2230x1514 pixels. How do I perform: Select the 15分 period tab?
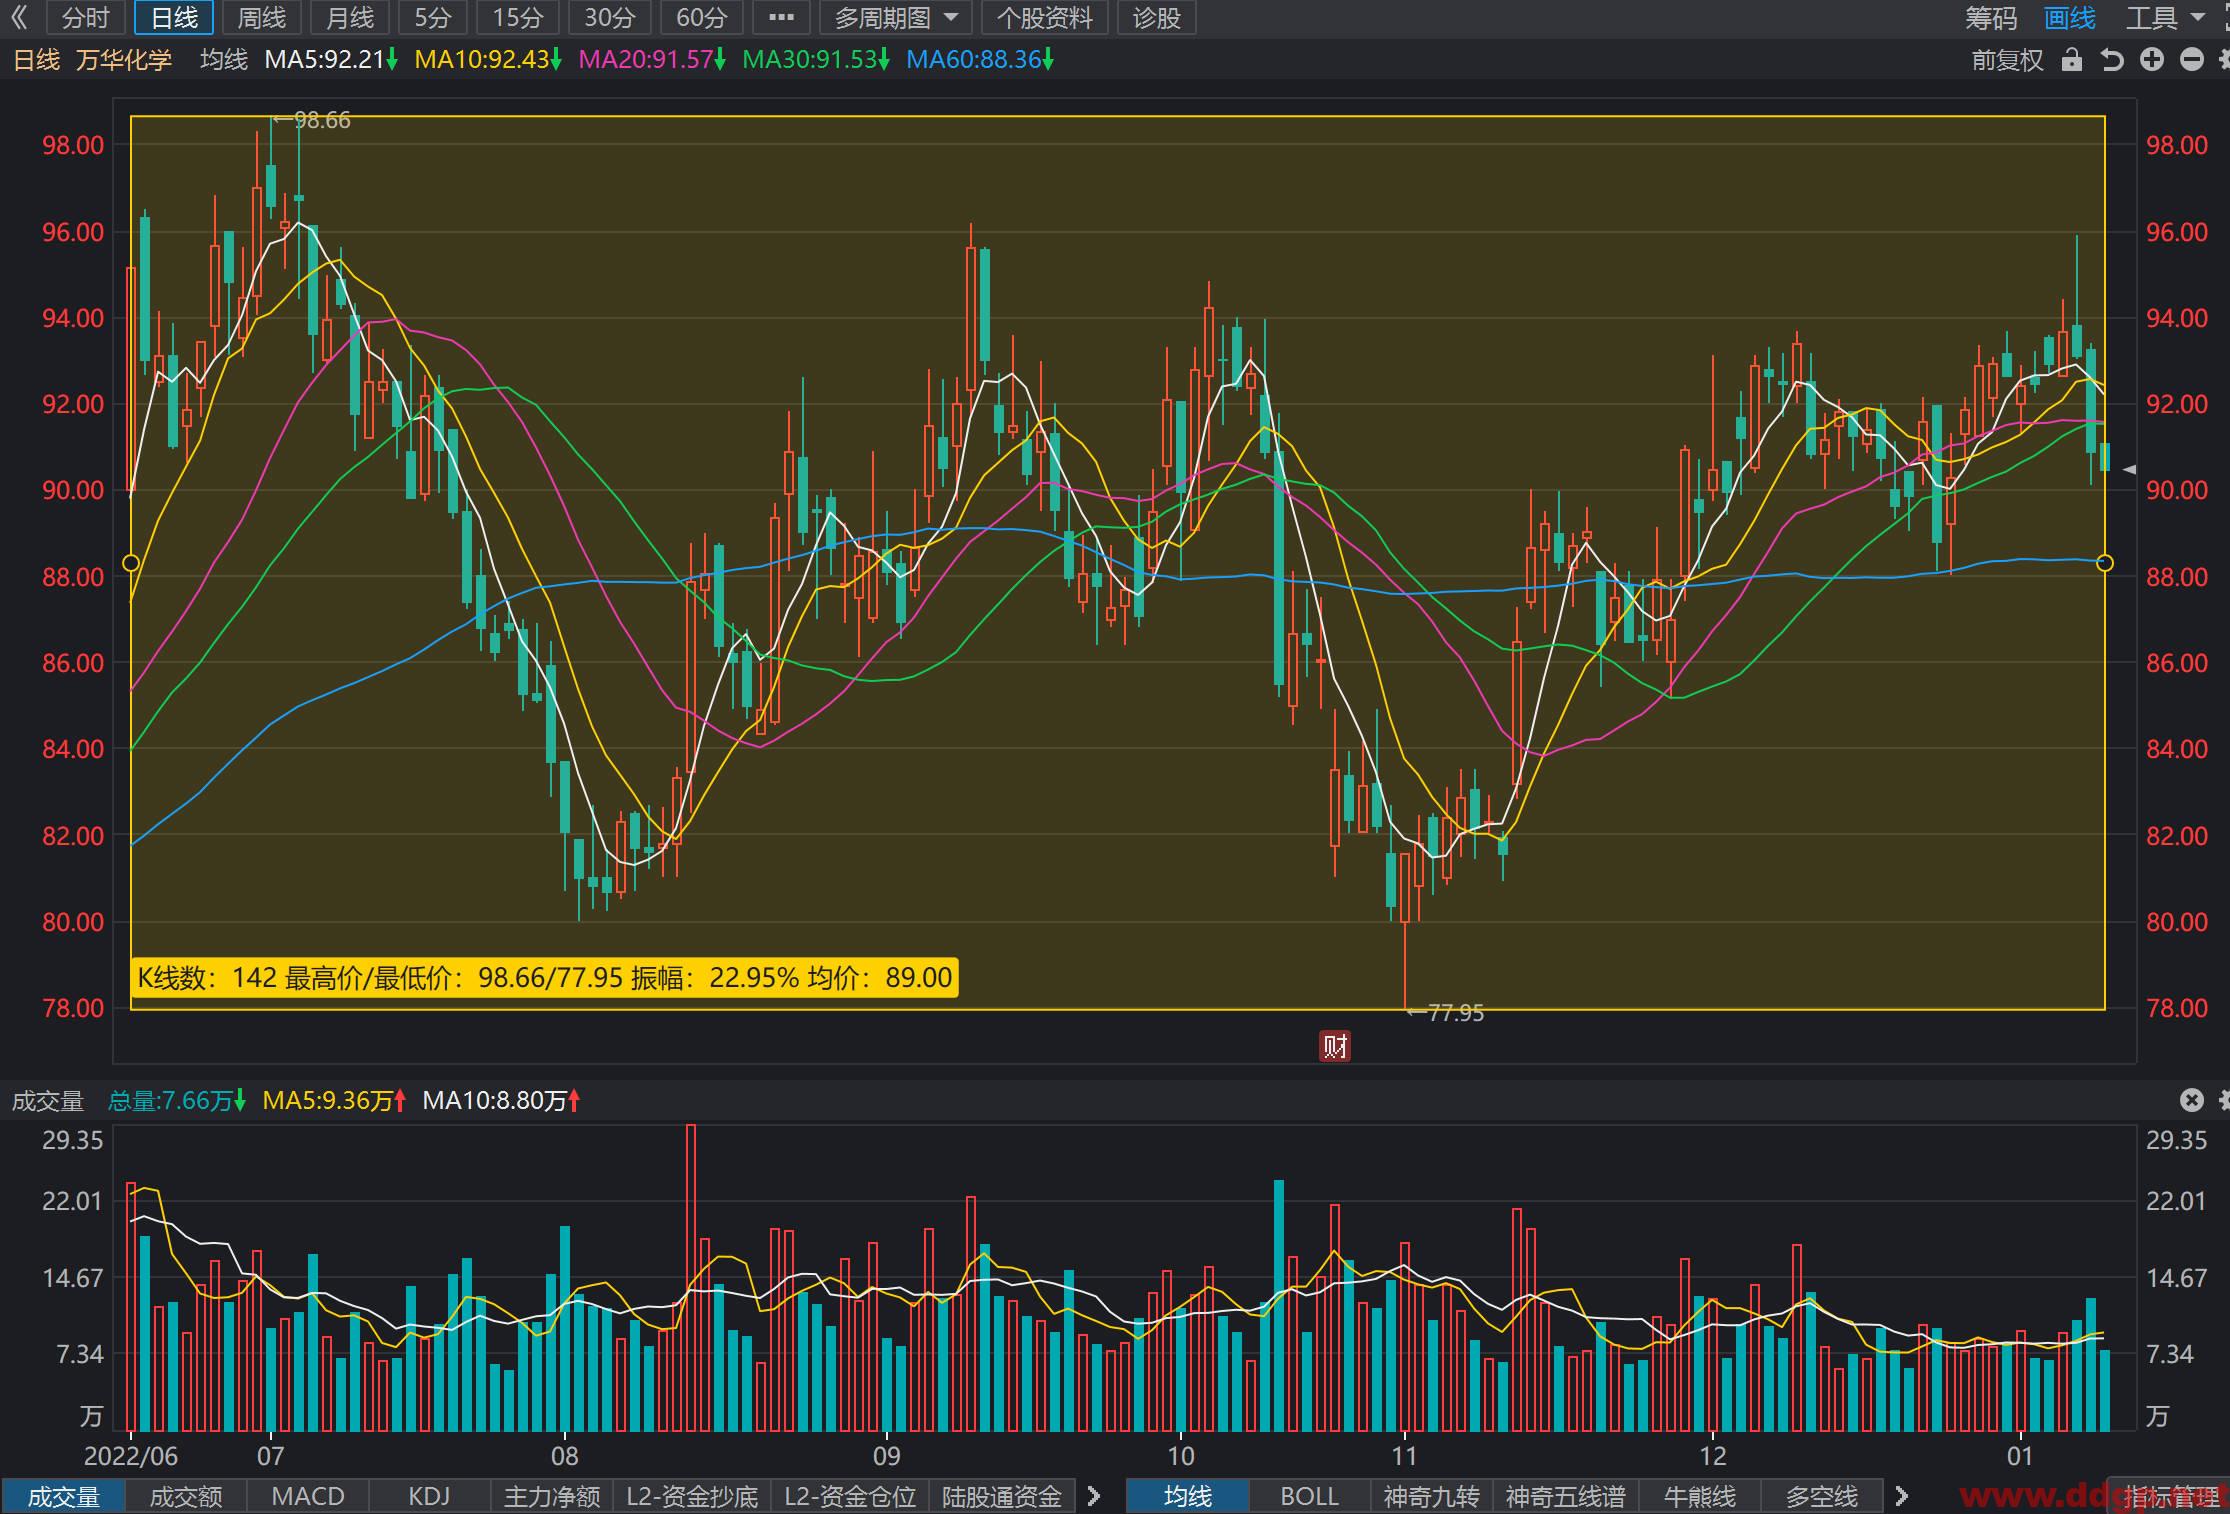[x=518, y=18]
